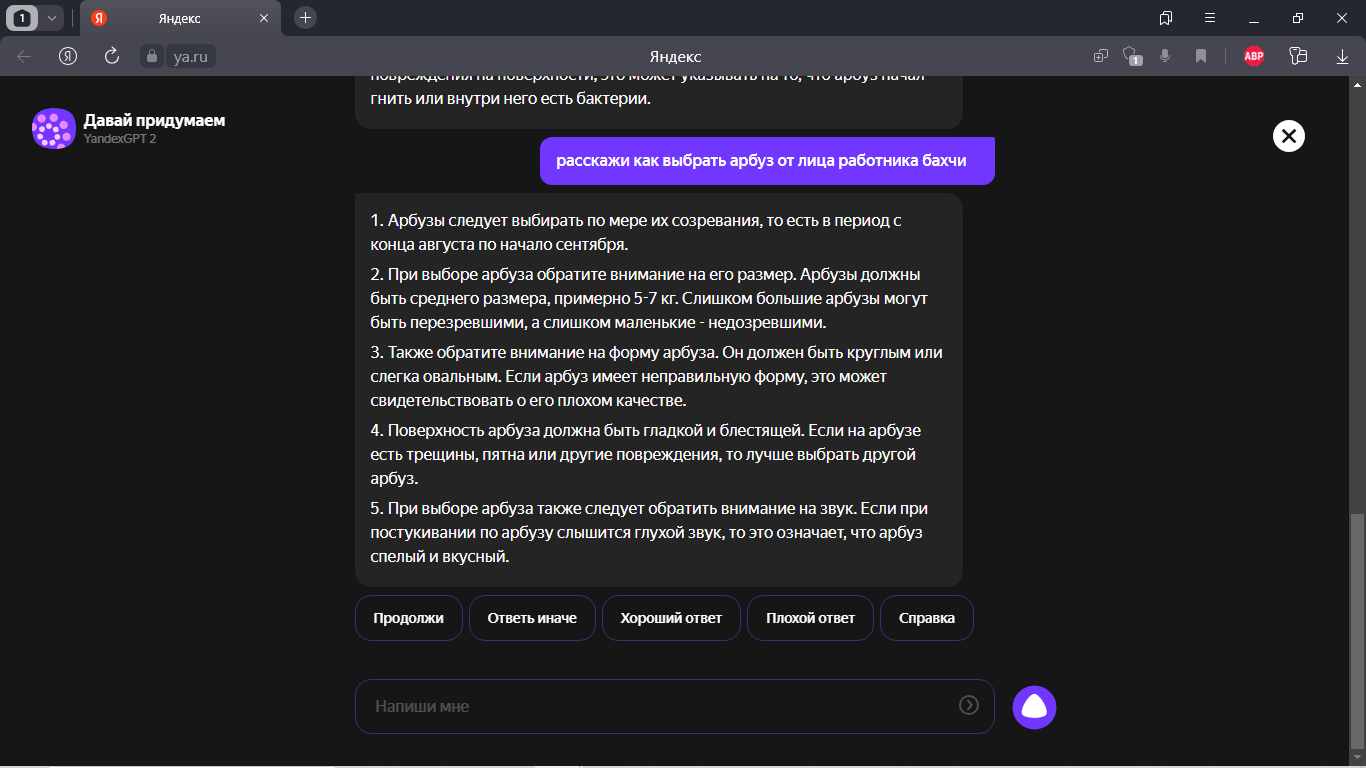Click answer point 5 about звук
This screenshot has height=768, width=1366.
649,532
